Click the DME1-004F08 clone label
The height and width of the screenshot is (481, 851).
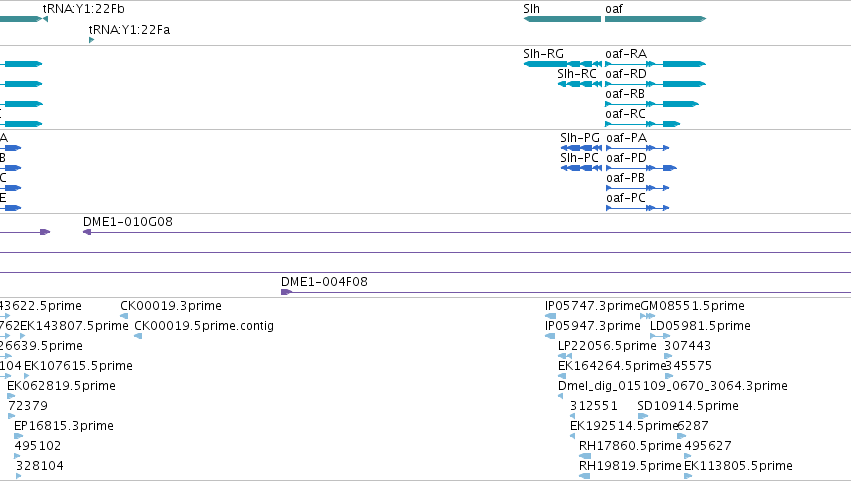tap(324, 282)
